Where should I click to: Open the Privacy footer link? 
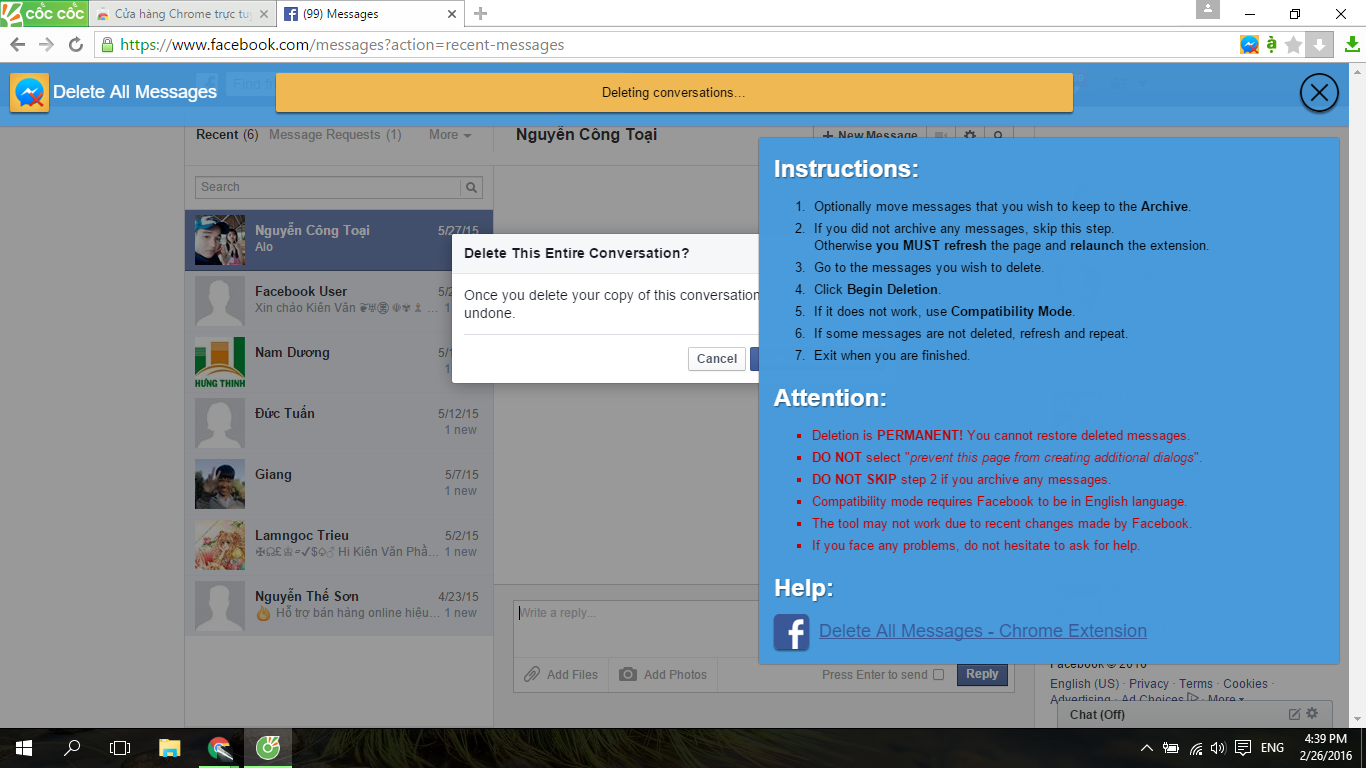1149,684
